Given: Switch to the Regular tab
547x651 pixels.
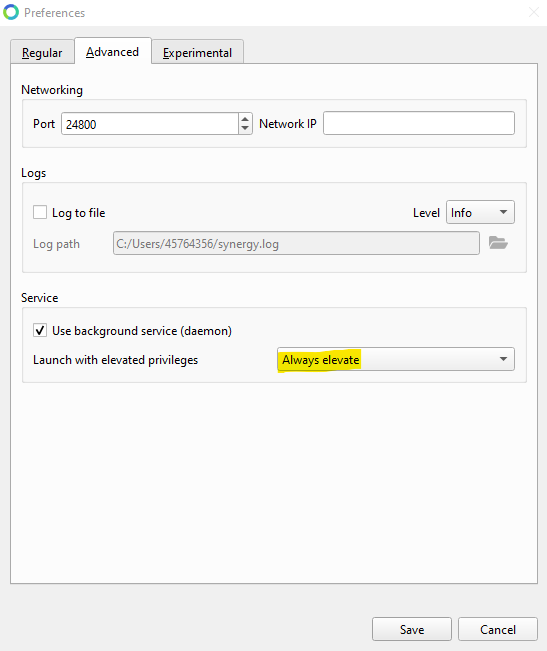Looking at the screenshot, I should tap(42, 52).
